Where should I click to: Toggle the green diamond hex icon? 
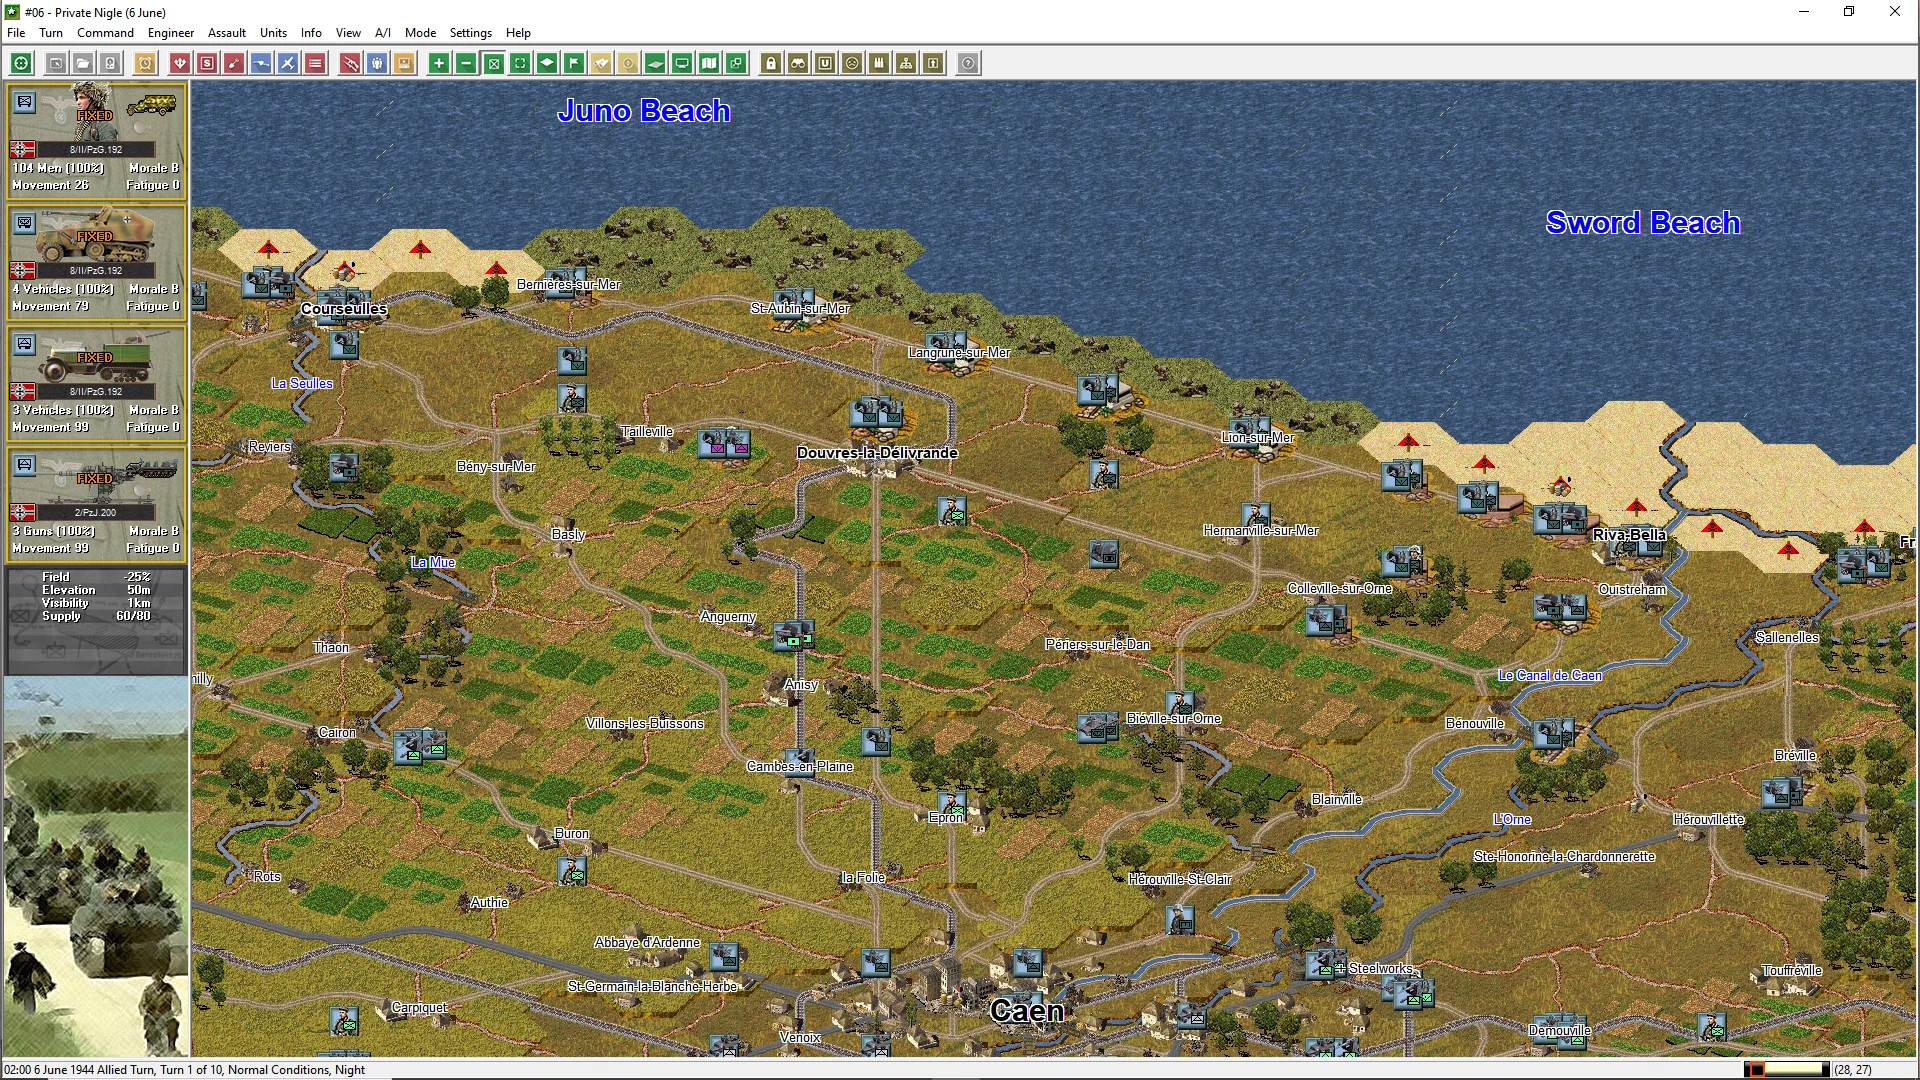[547, 63]
